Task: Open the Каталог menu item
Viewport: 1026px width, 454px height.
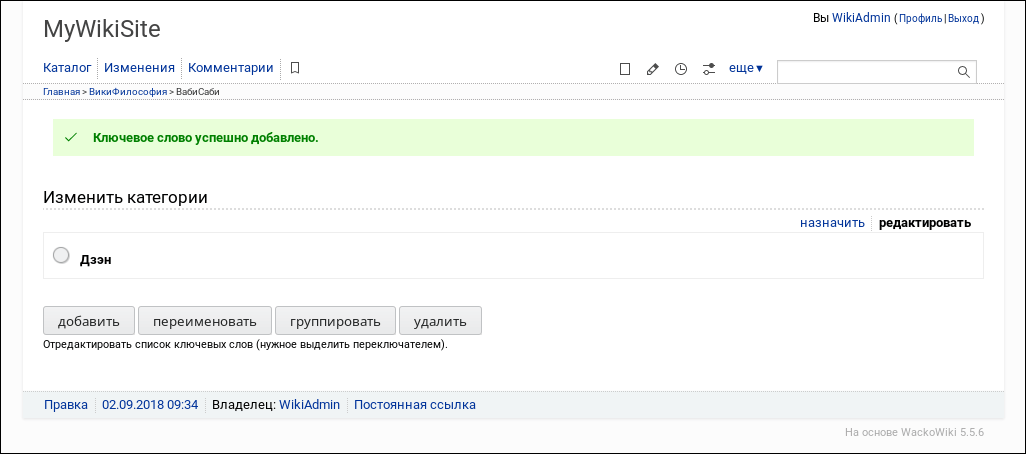Action: [67, 68]
